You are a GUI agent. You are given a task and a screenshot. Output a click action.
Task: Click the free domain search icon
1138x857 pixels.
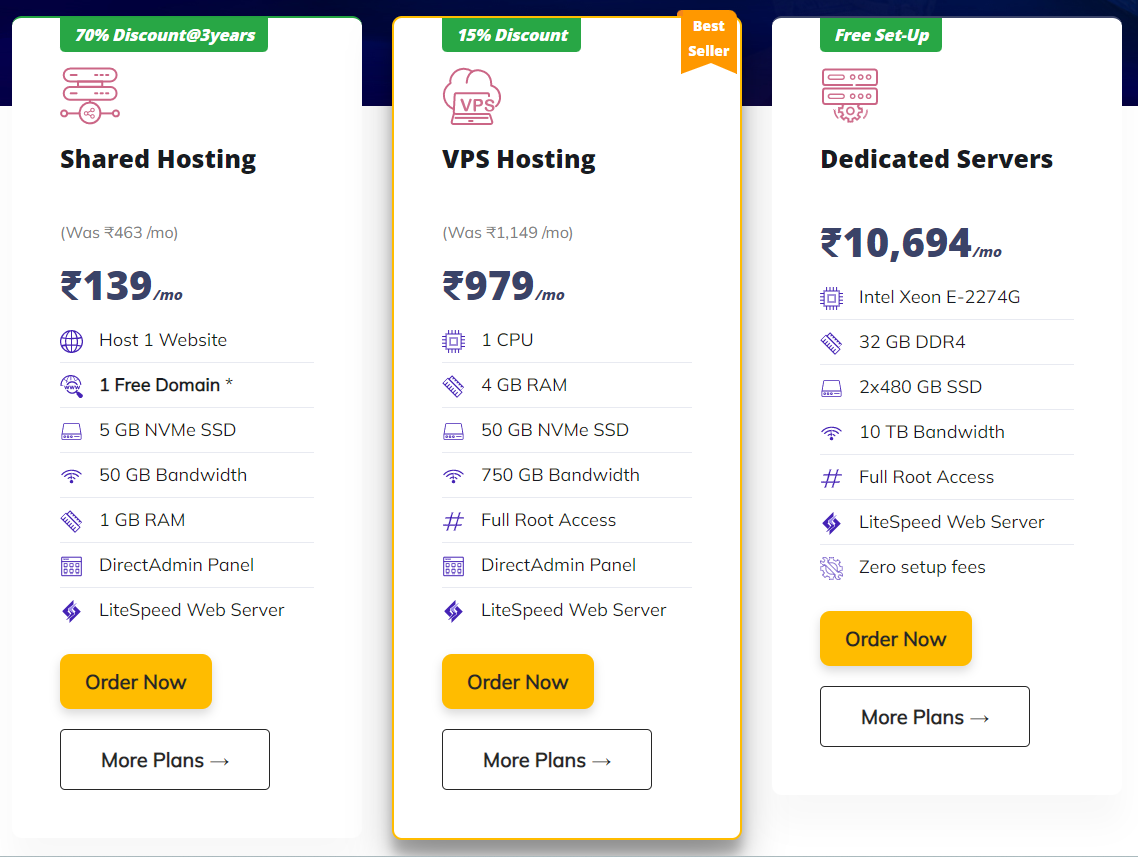click(x=71, y=386)
